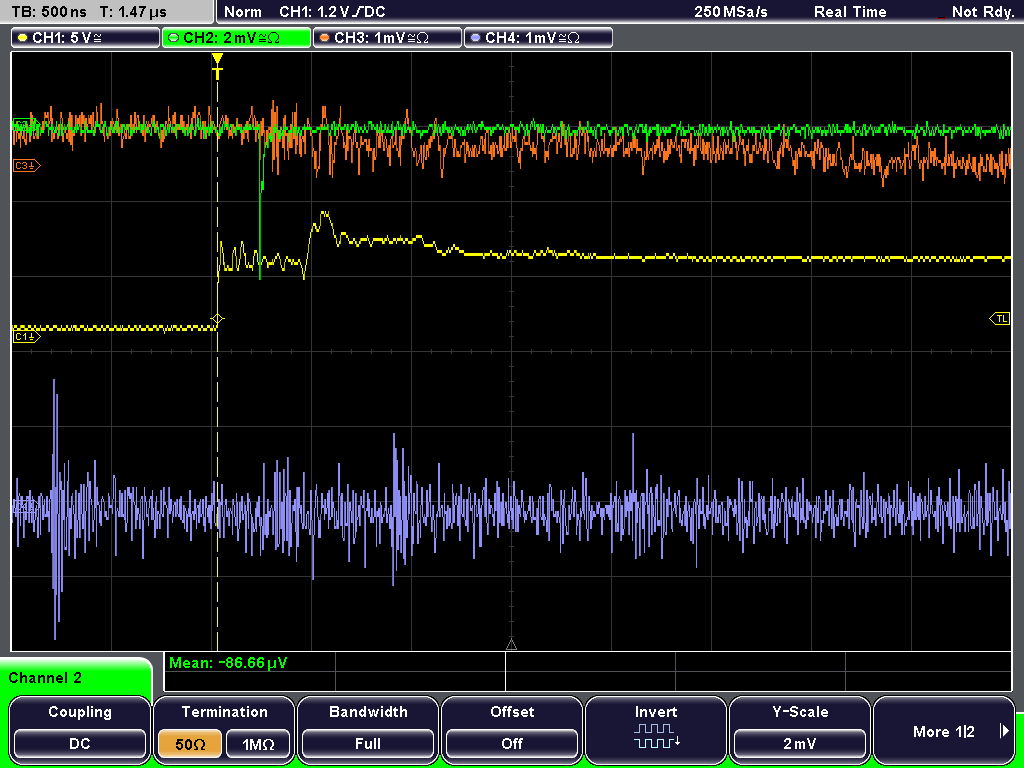Open the Y-Scale 2 mV setting
1024x768 pixels.
pyautogui.click(x=799, y=729)
